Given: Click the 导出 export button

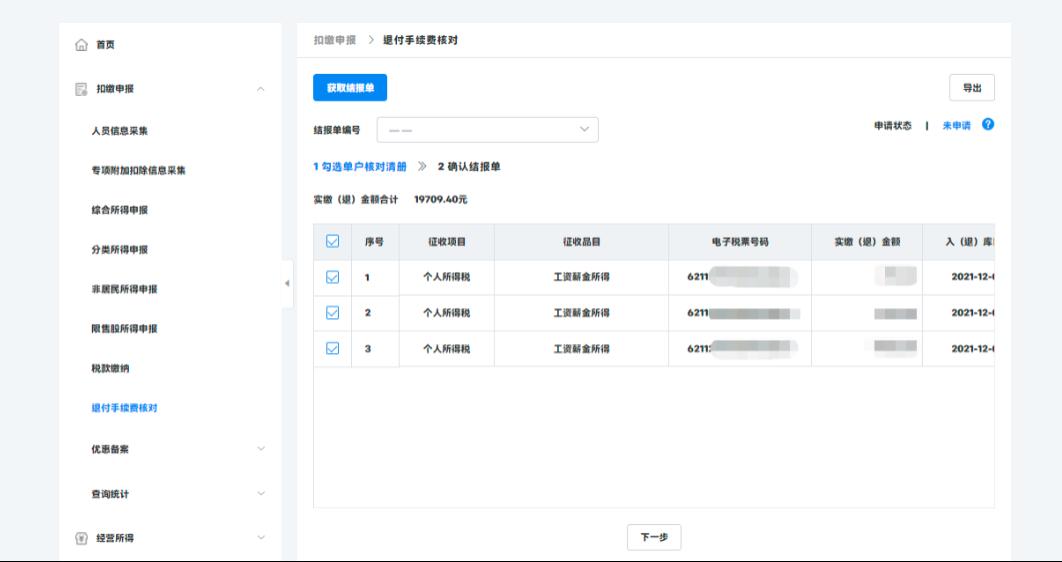Looking at the screenshot, I should [971, 88].
